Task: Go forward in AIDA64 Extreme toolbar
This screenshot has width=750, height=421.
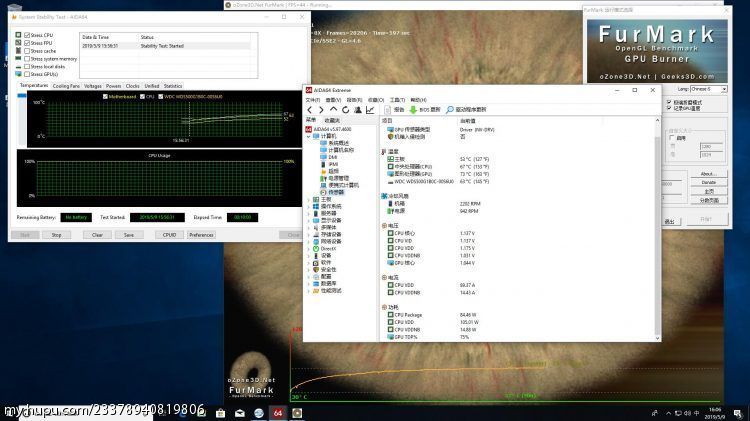Action: (x=321, y=110)
